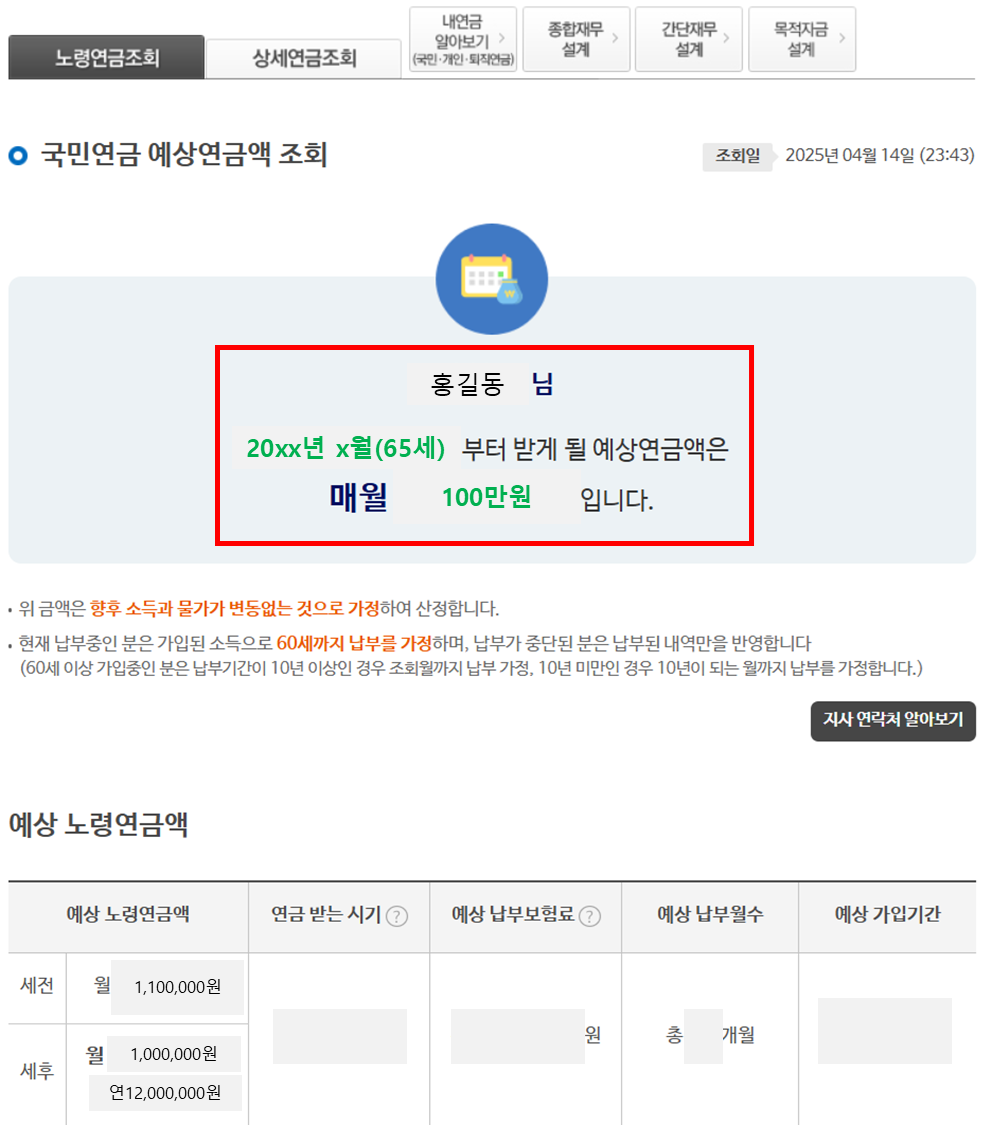992x1125 pixels.
Task: Open the 예상 납부보험료 help icon
Action: coord(590,915)
